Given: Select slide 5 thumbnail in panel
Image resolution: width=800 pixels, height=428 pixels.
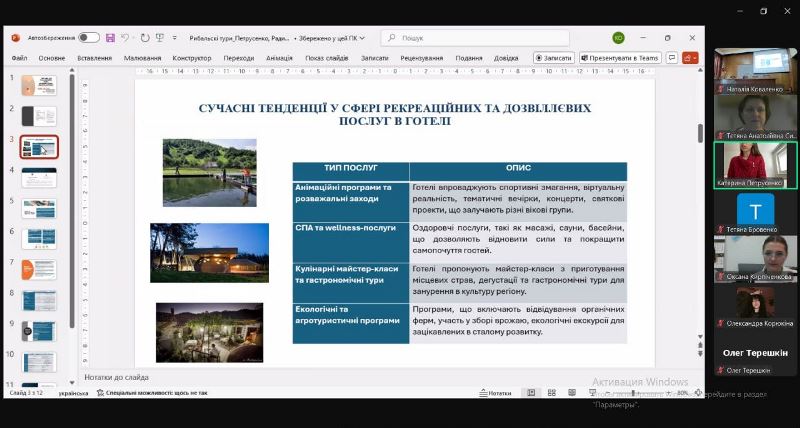Looking at the screenshot, I should pyautogui.click(x=39, y=208).
